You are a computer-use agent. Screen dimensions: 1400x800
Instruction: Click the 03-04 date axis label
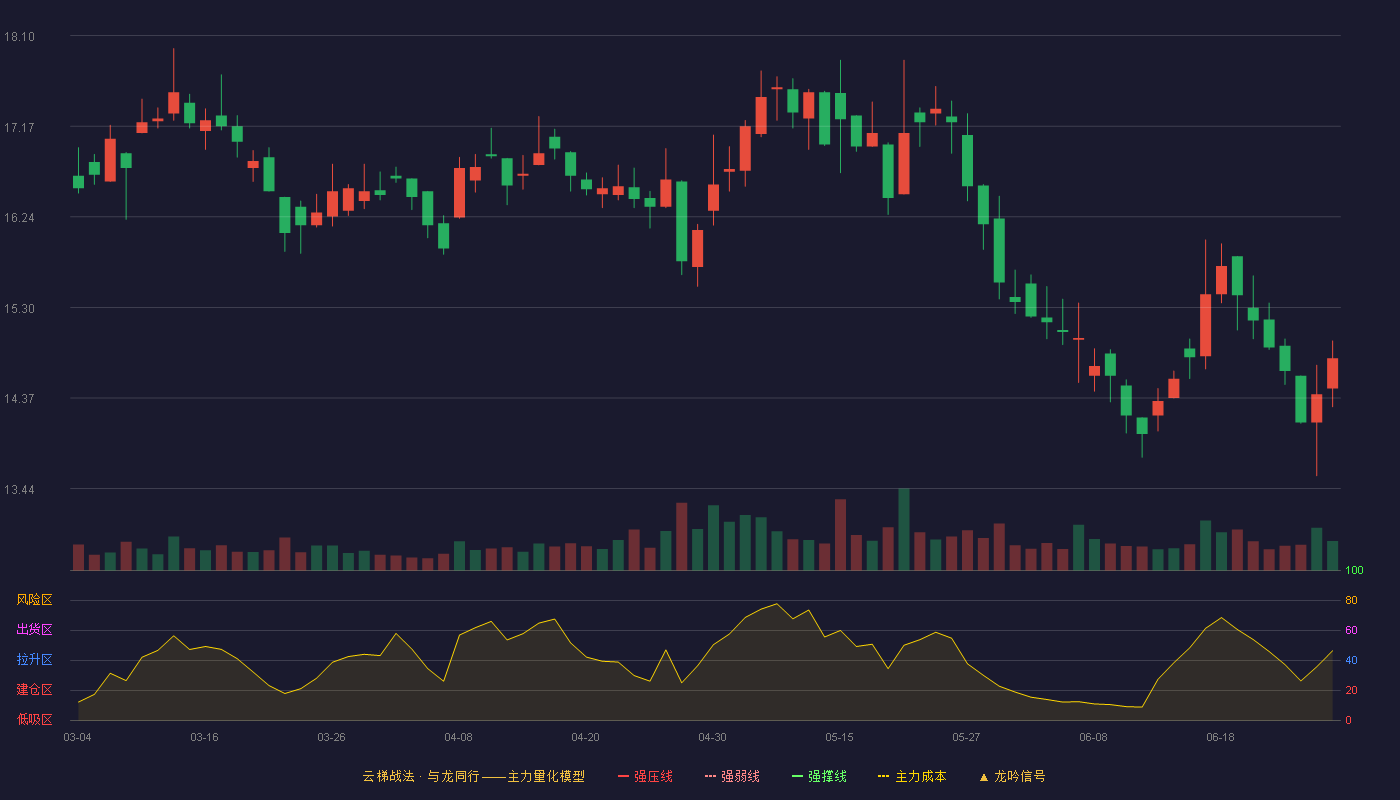click(77, 737)
